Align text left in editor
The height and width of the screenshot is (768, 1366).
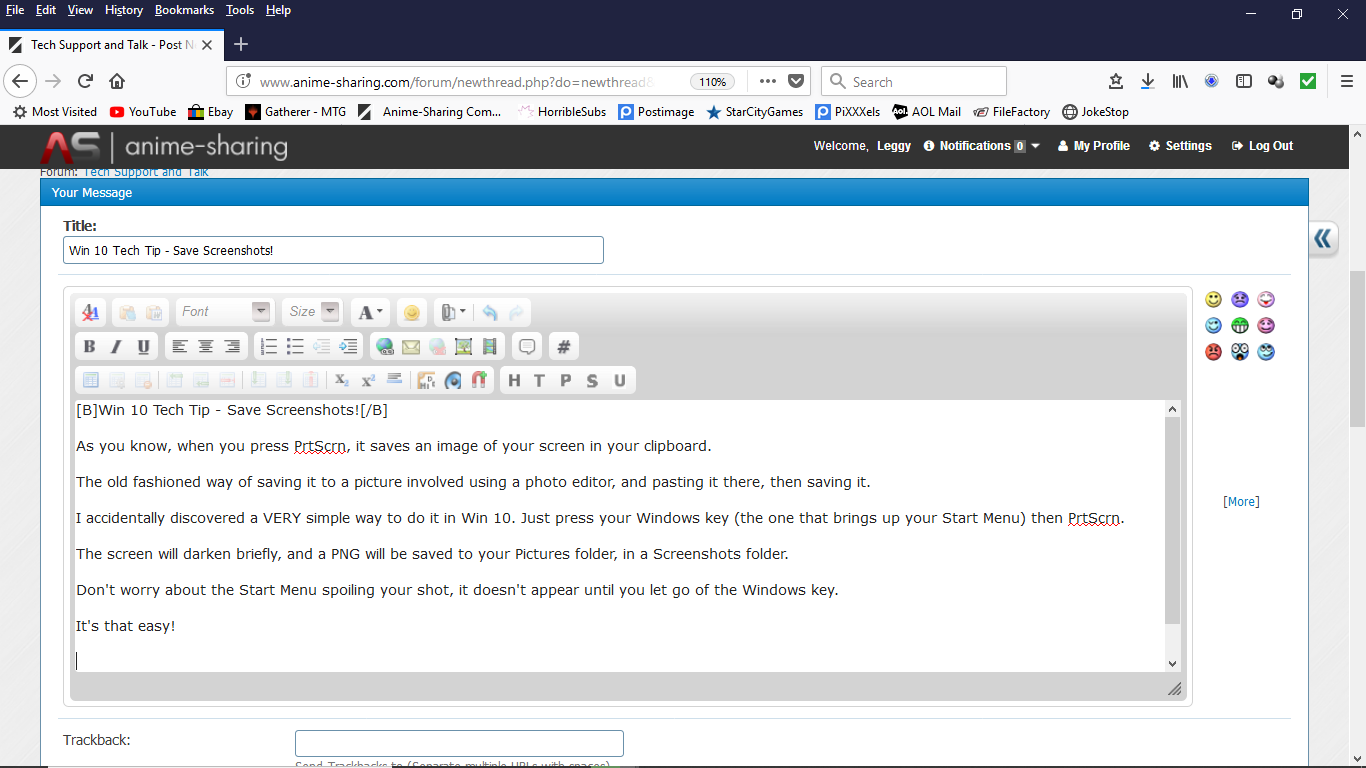179,347
